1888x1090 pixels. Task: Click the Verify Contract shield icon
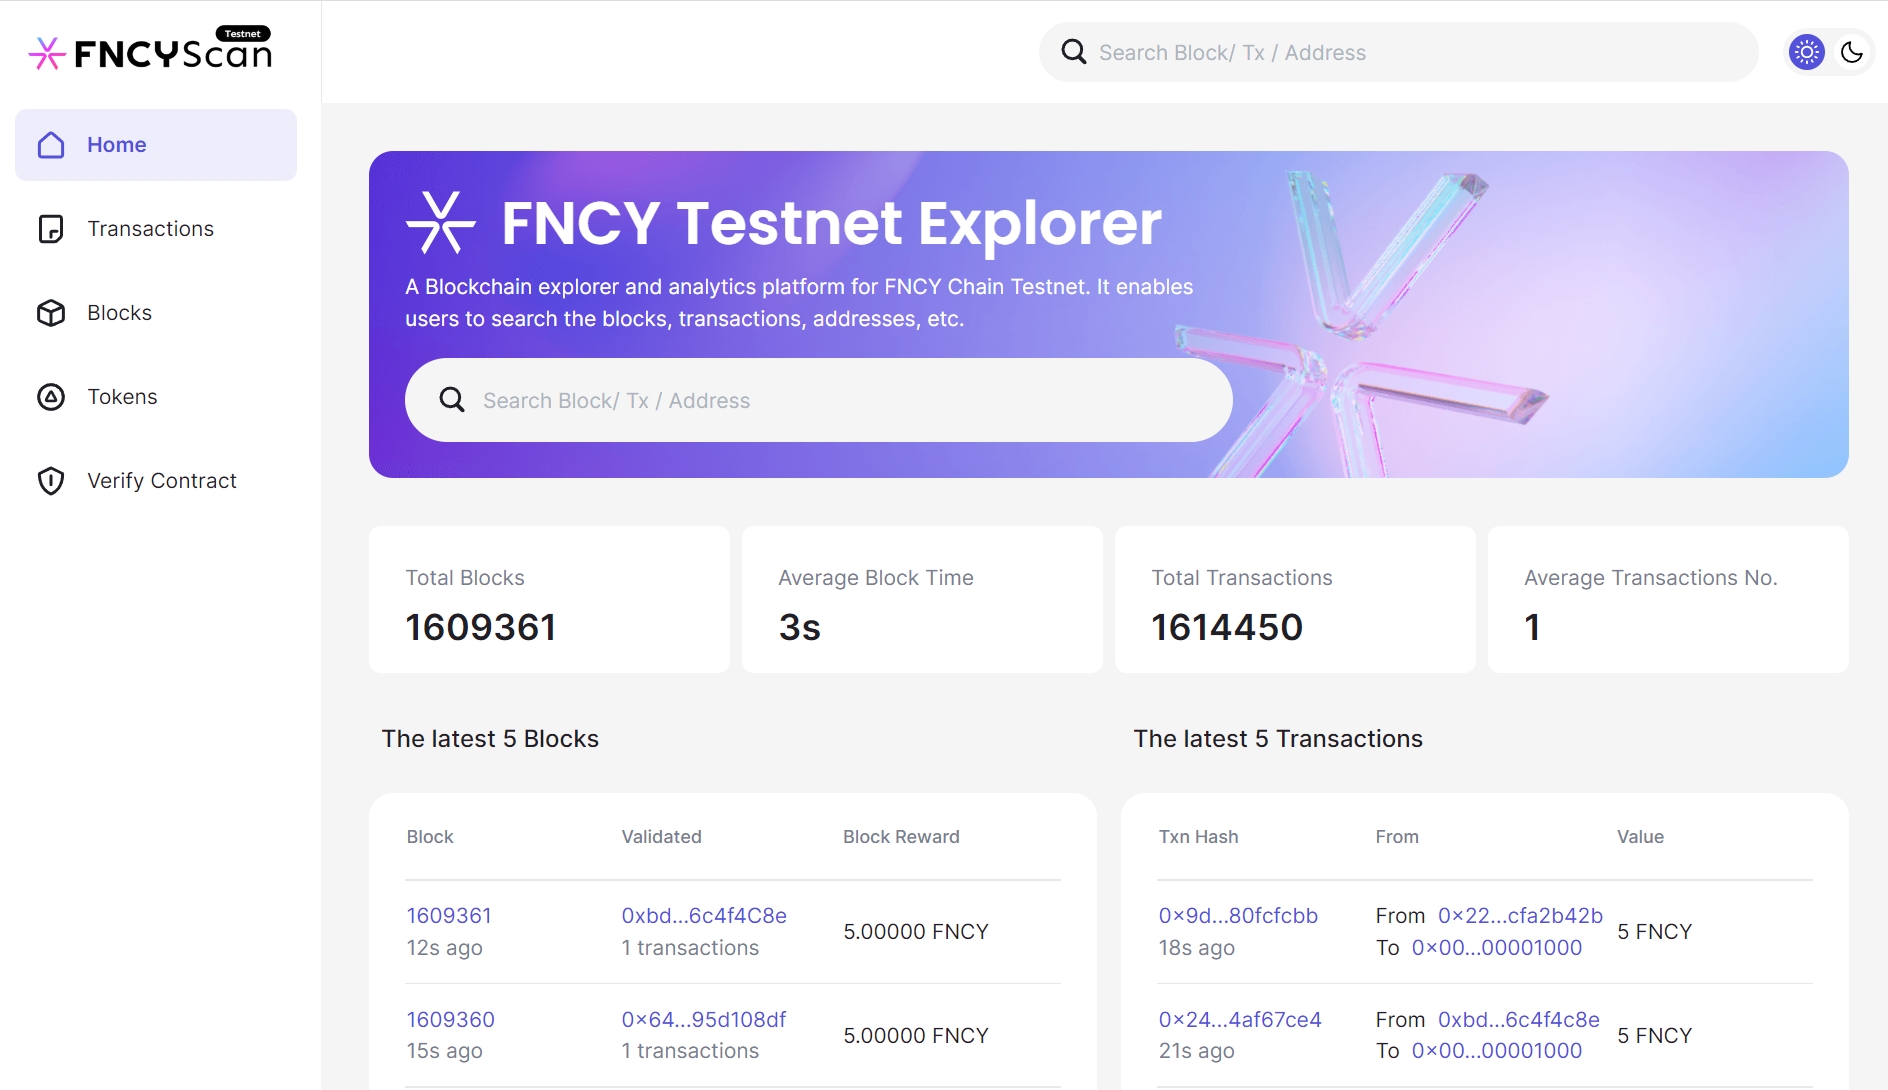tap(51, 481)
